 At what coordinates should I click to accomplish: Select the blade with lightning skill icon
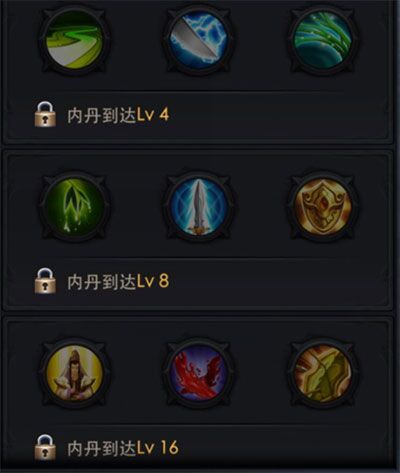[x=199, y=40]
